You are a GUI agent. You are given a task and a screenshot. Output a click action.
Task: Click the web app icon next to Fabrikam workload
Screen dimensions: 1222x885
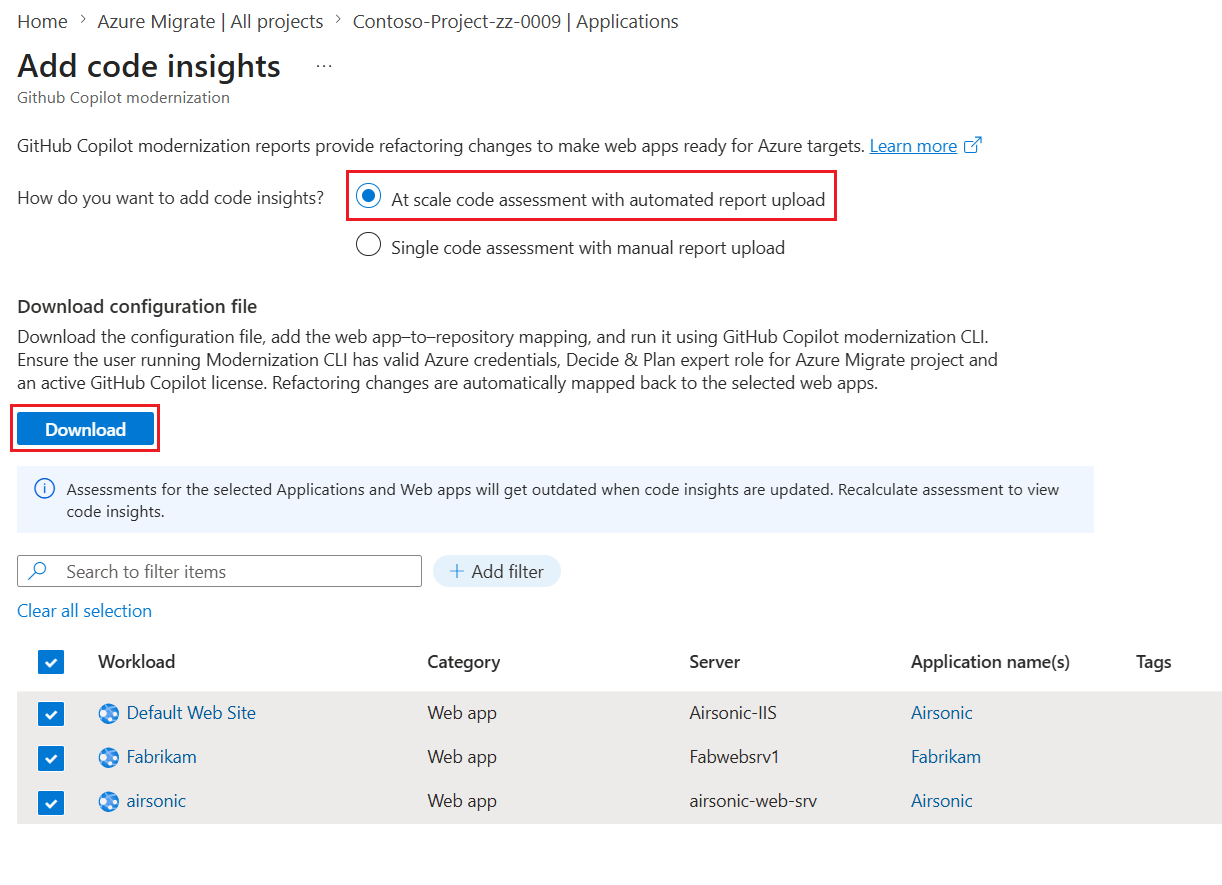click(x=109, y=757)
